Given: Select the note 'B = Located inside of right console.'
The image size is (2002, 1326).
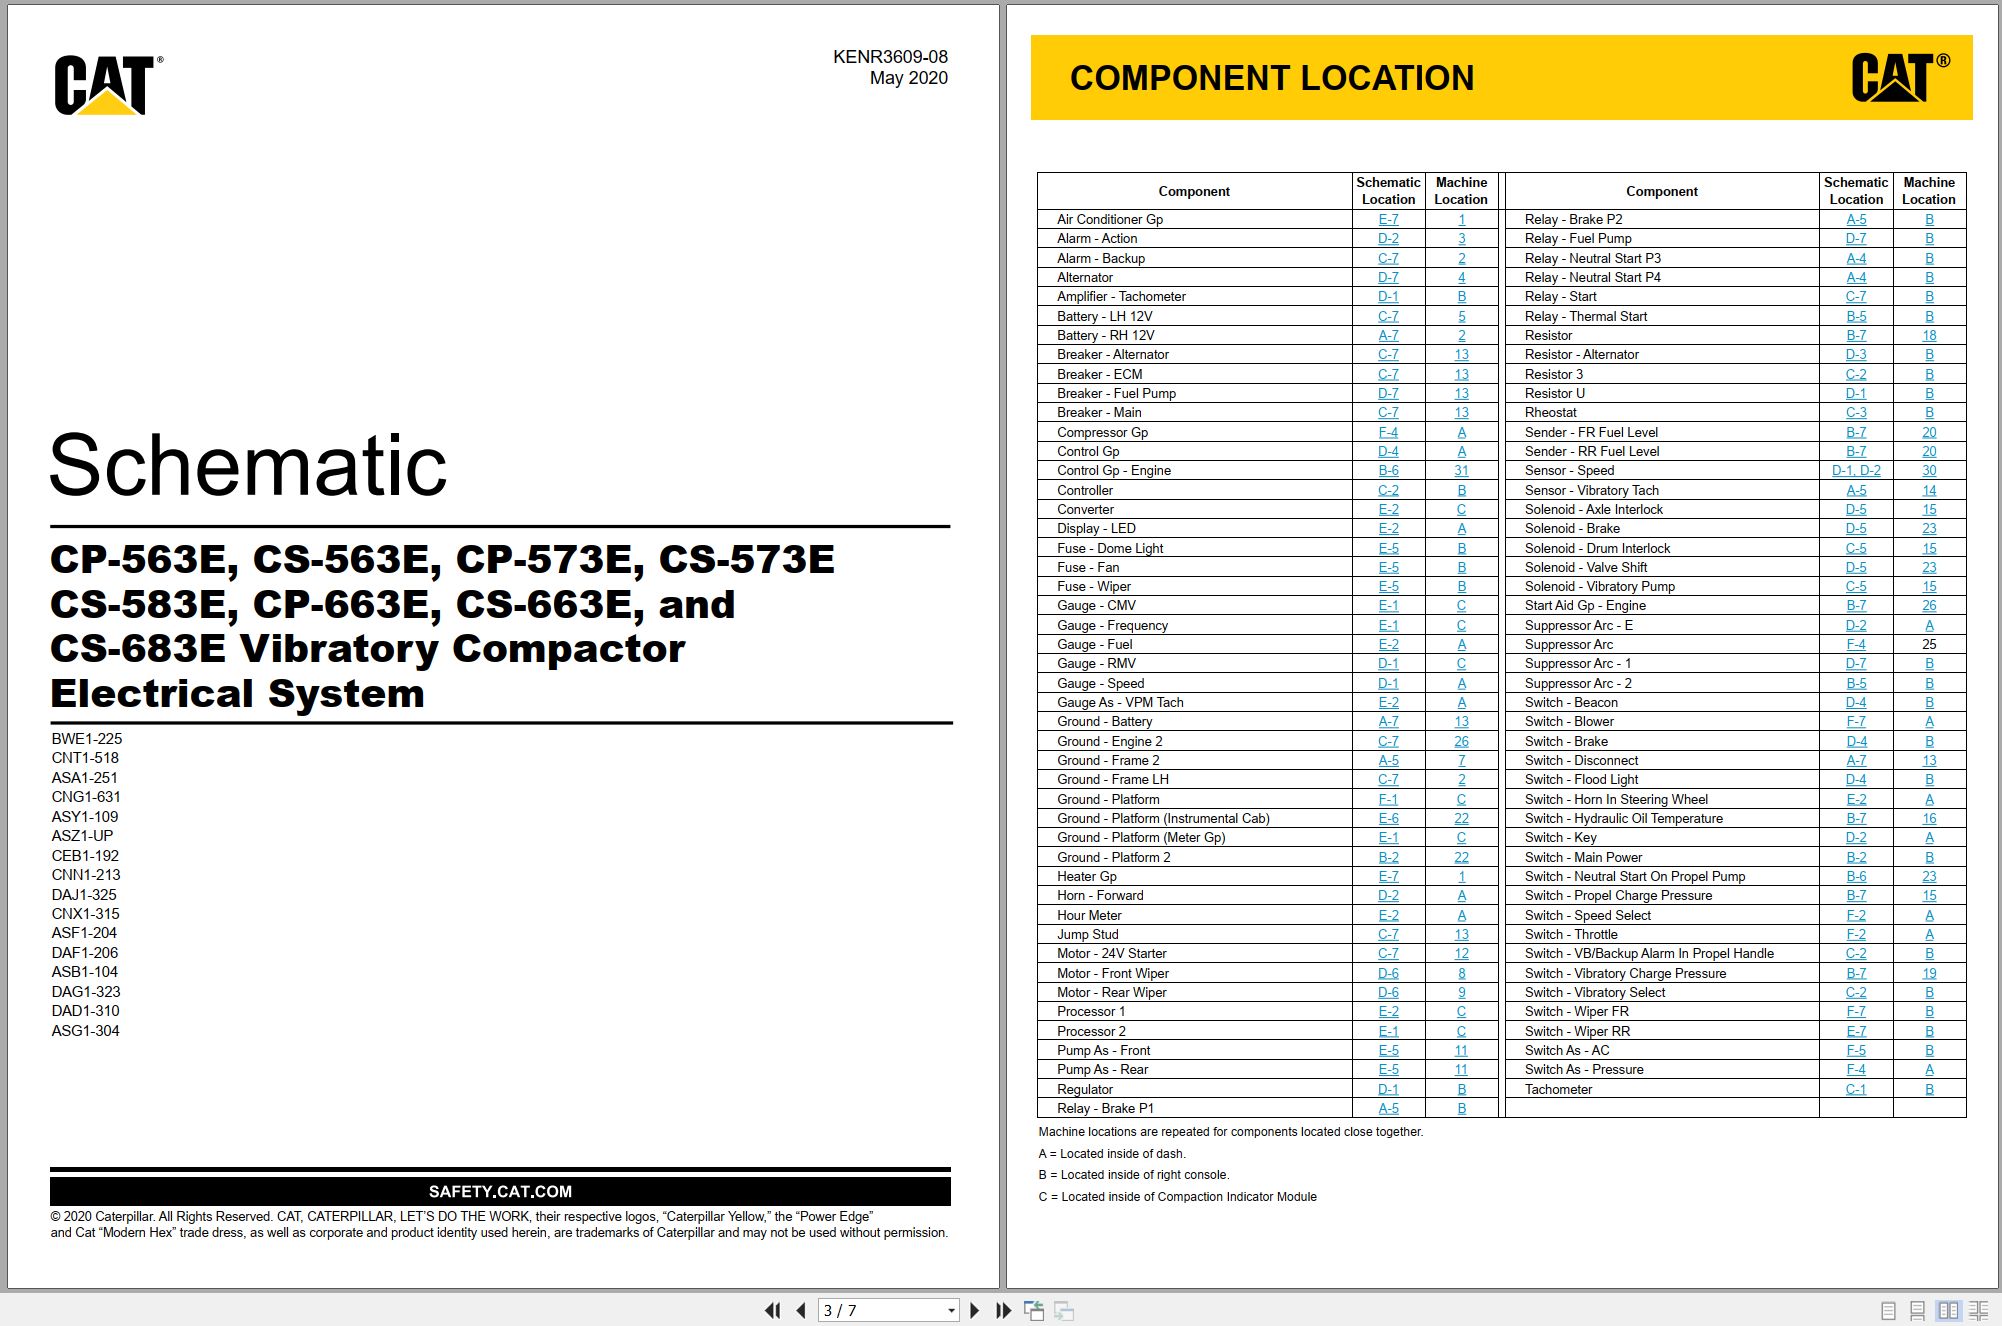Looking at the screenshot, I should (1134, 1175).
